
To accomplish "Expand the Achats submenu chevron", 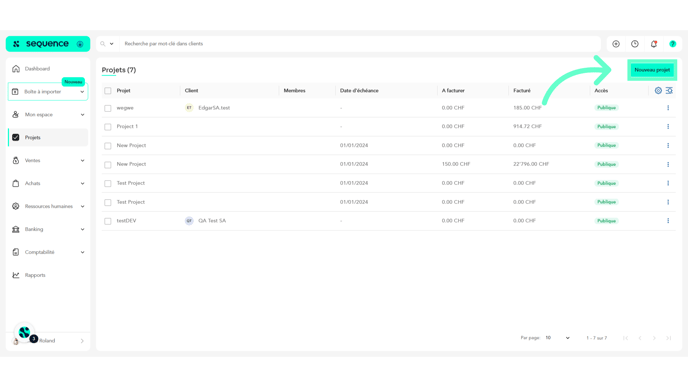I will (x=82, y=183).
